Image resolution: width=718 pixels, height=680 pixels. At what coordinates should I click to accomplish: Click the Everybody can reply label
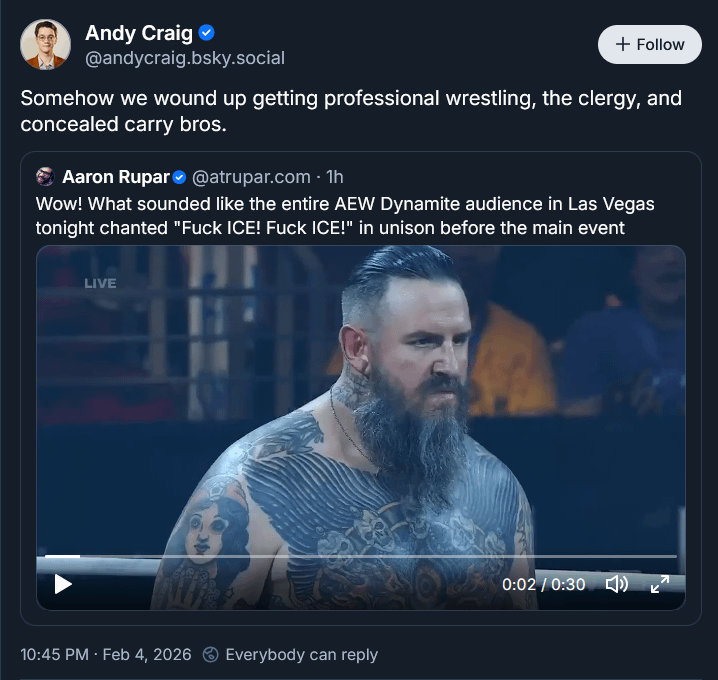pyautogui.click(x=302, y=655)
